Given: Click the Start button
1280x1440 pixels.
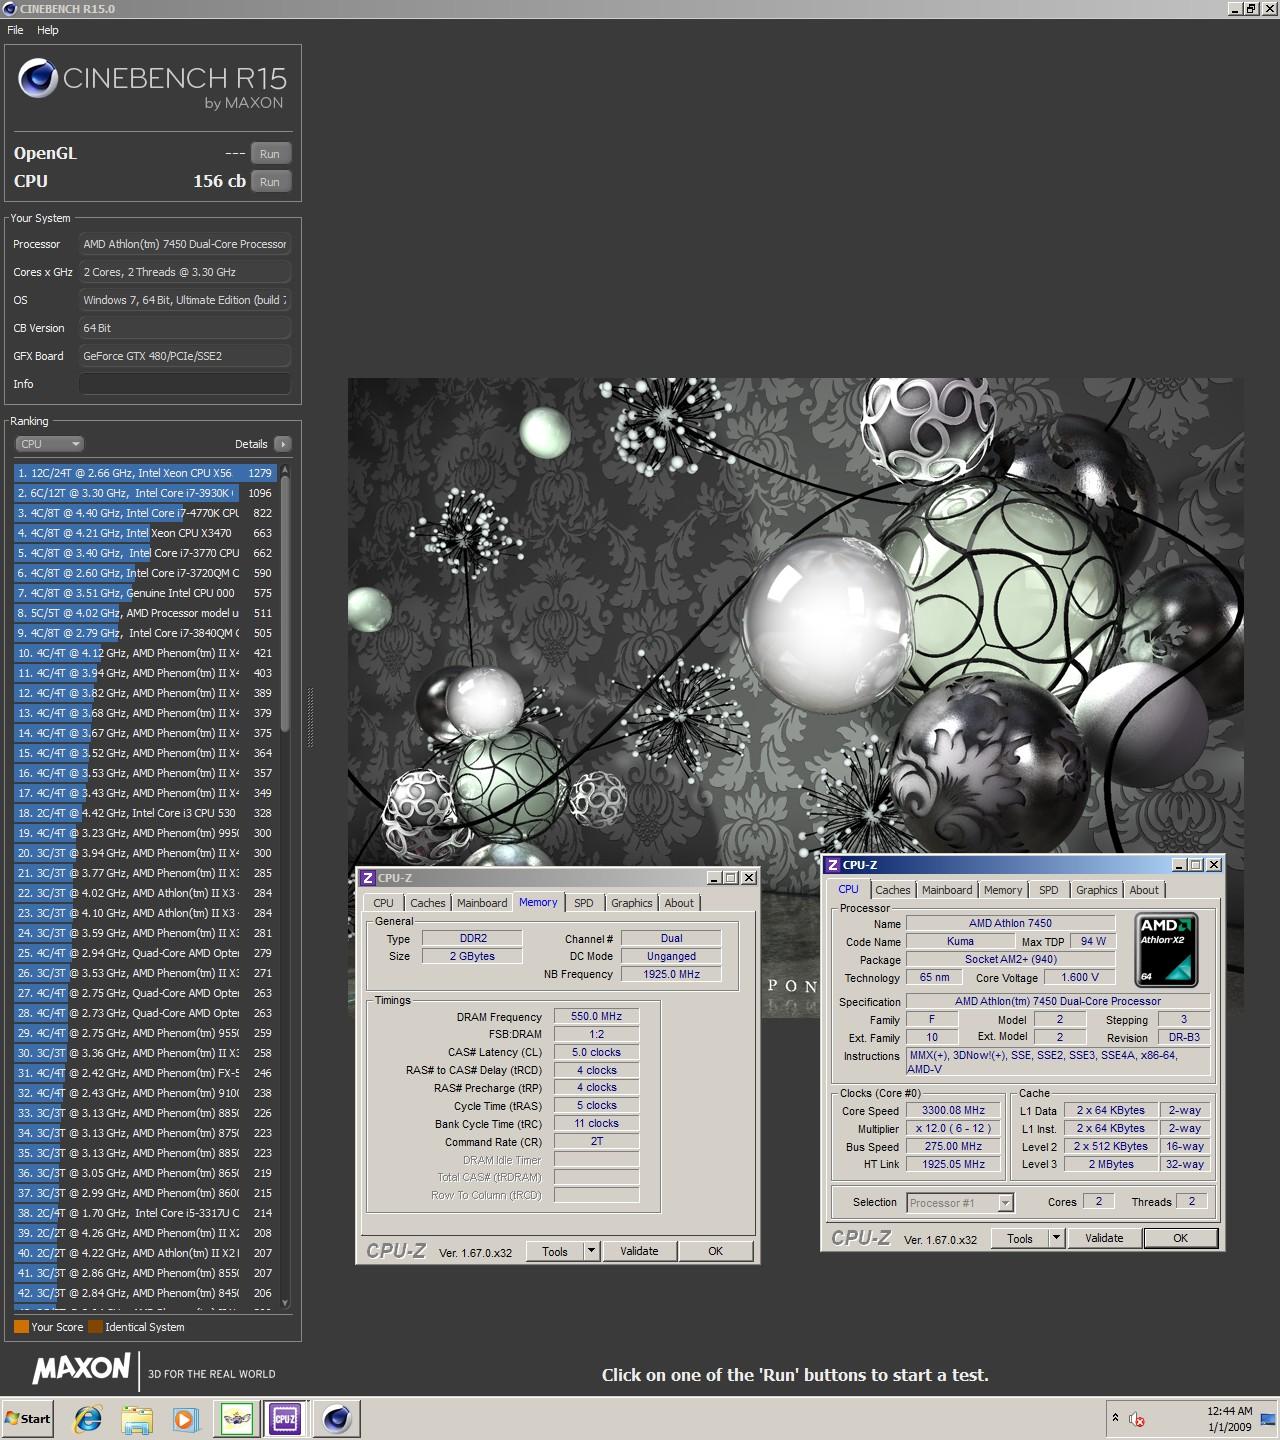Looking at the screenshot, I should point(28,1418).
